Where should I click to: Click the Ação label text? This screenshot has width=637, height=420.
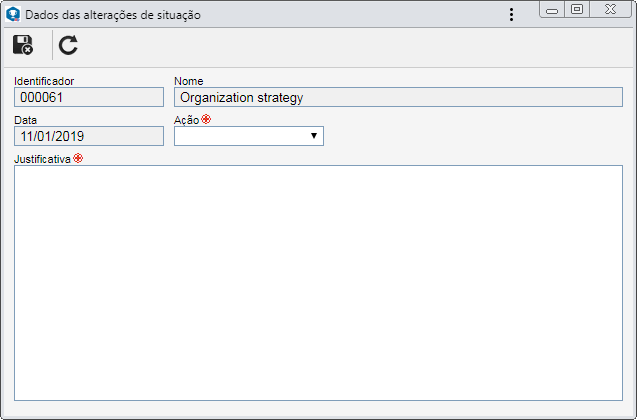[x=186, y=120]
